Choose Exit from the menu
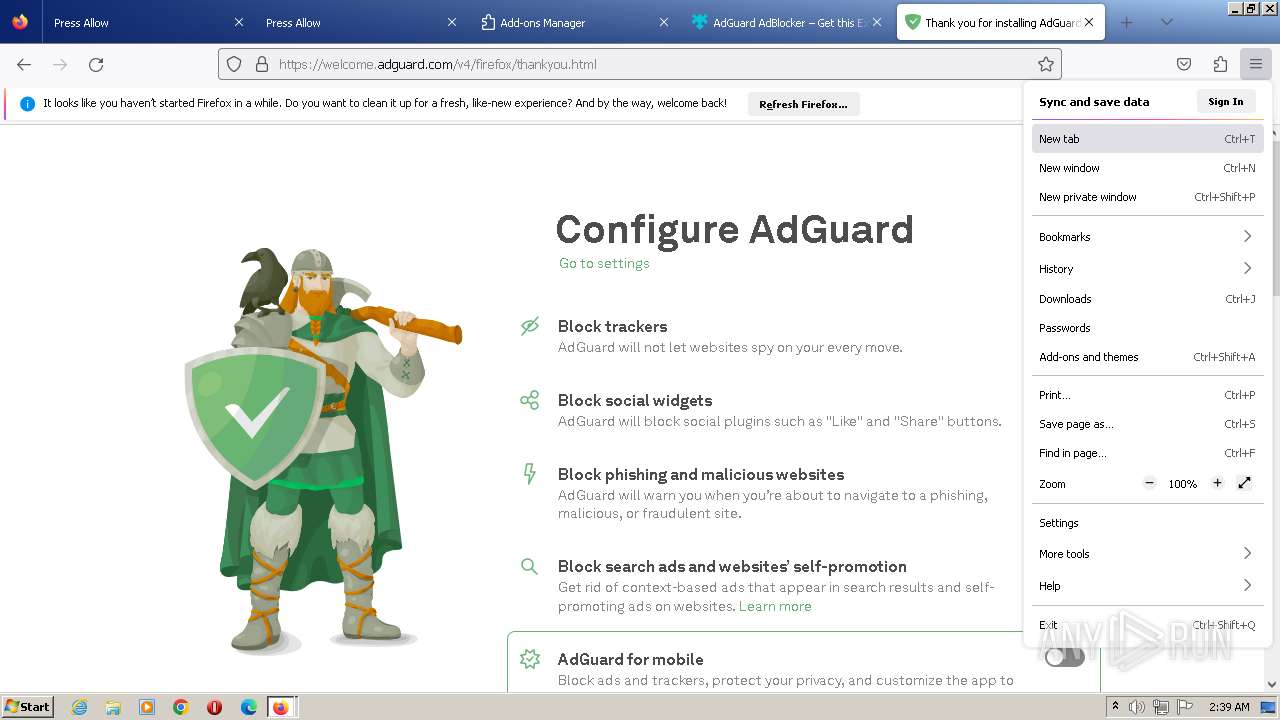 [x=1147, y=625]
